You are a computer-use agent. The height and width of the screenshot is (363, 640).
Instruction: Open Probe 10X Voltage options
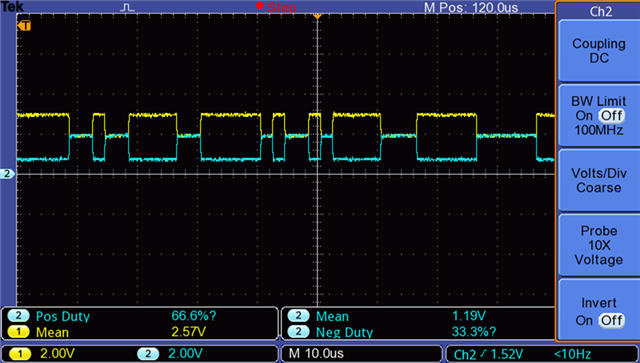[x=598, y=245]
